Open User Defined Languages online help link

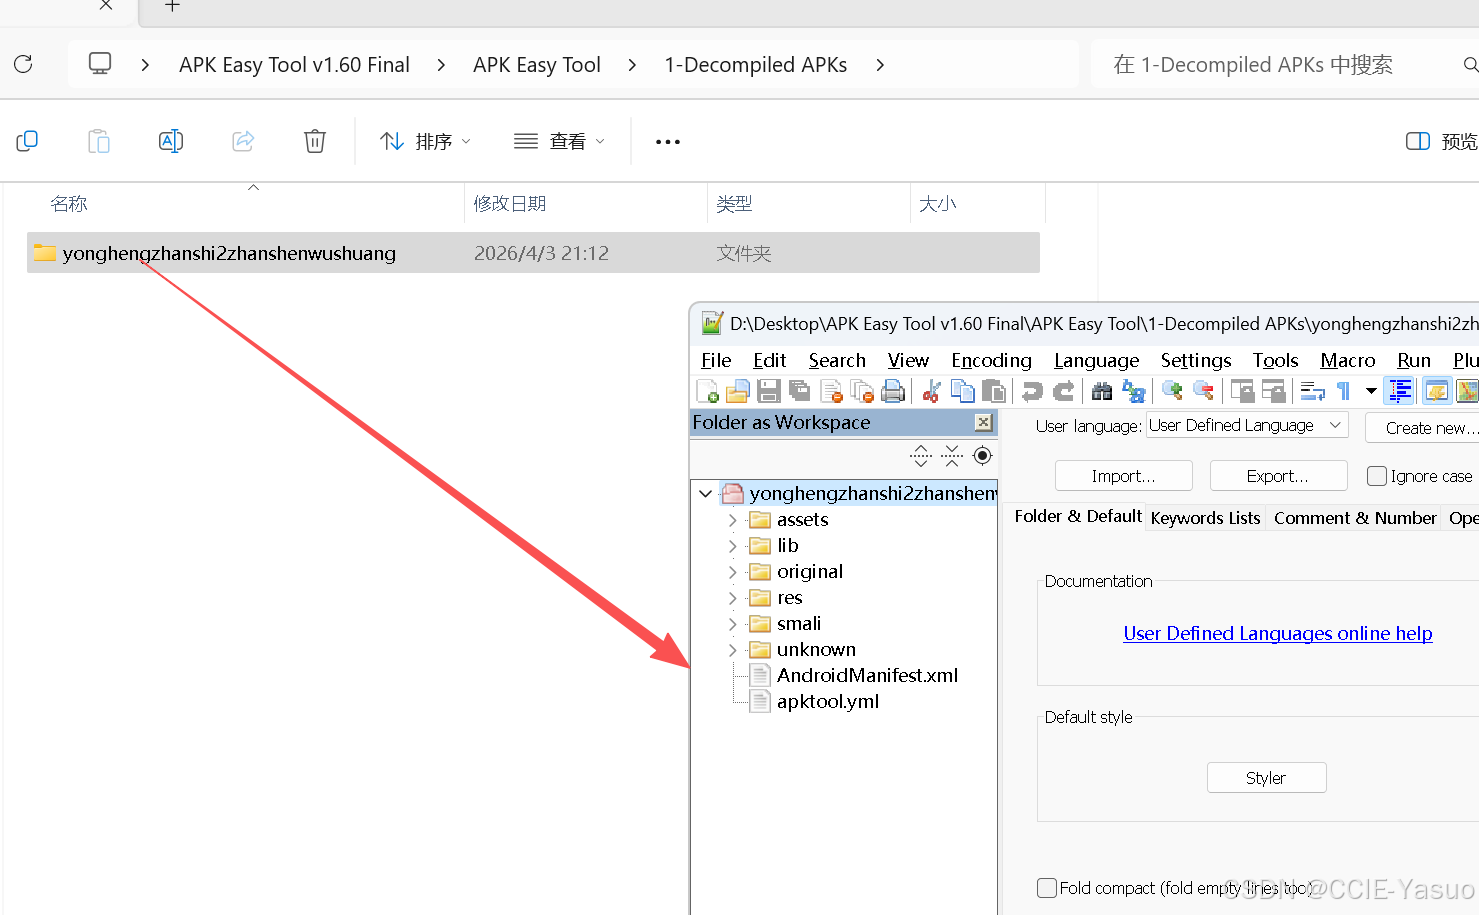pos(1278,634)
